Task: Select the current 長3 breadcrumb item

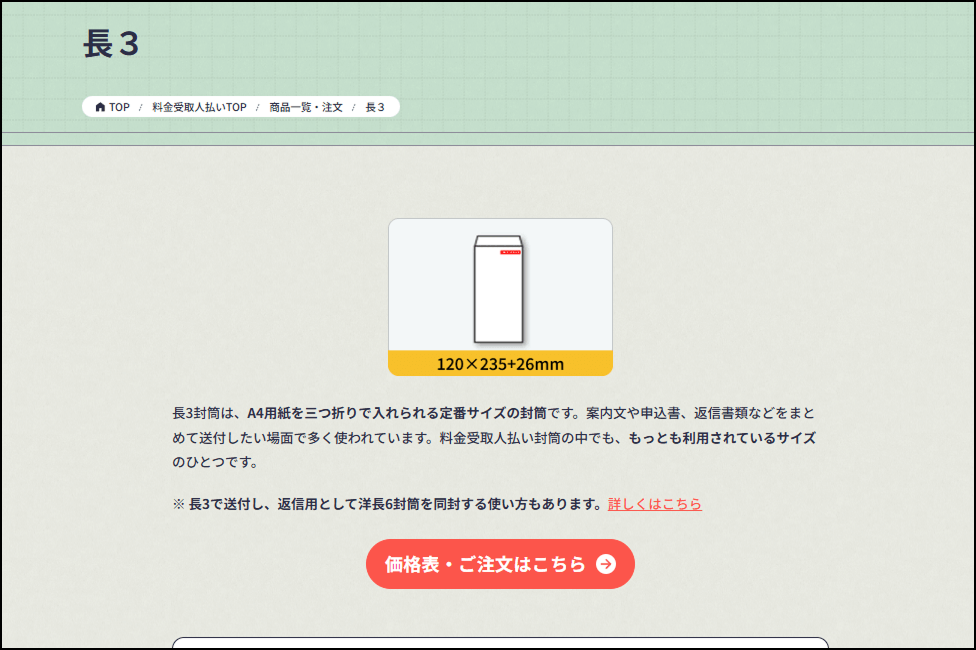Action: (375, 107)
